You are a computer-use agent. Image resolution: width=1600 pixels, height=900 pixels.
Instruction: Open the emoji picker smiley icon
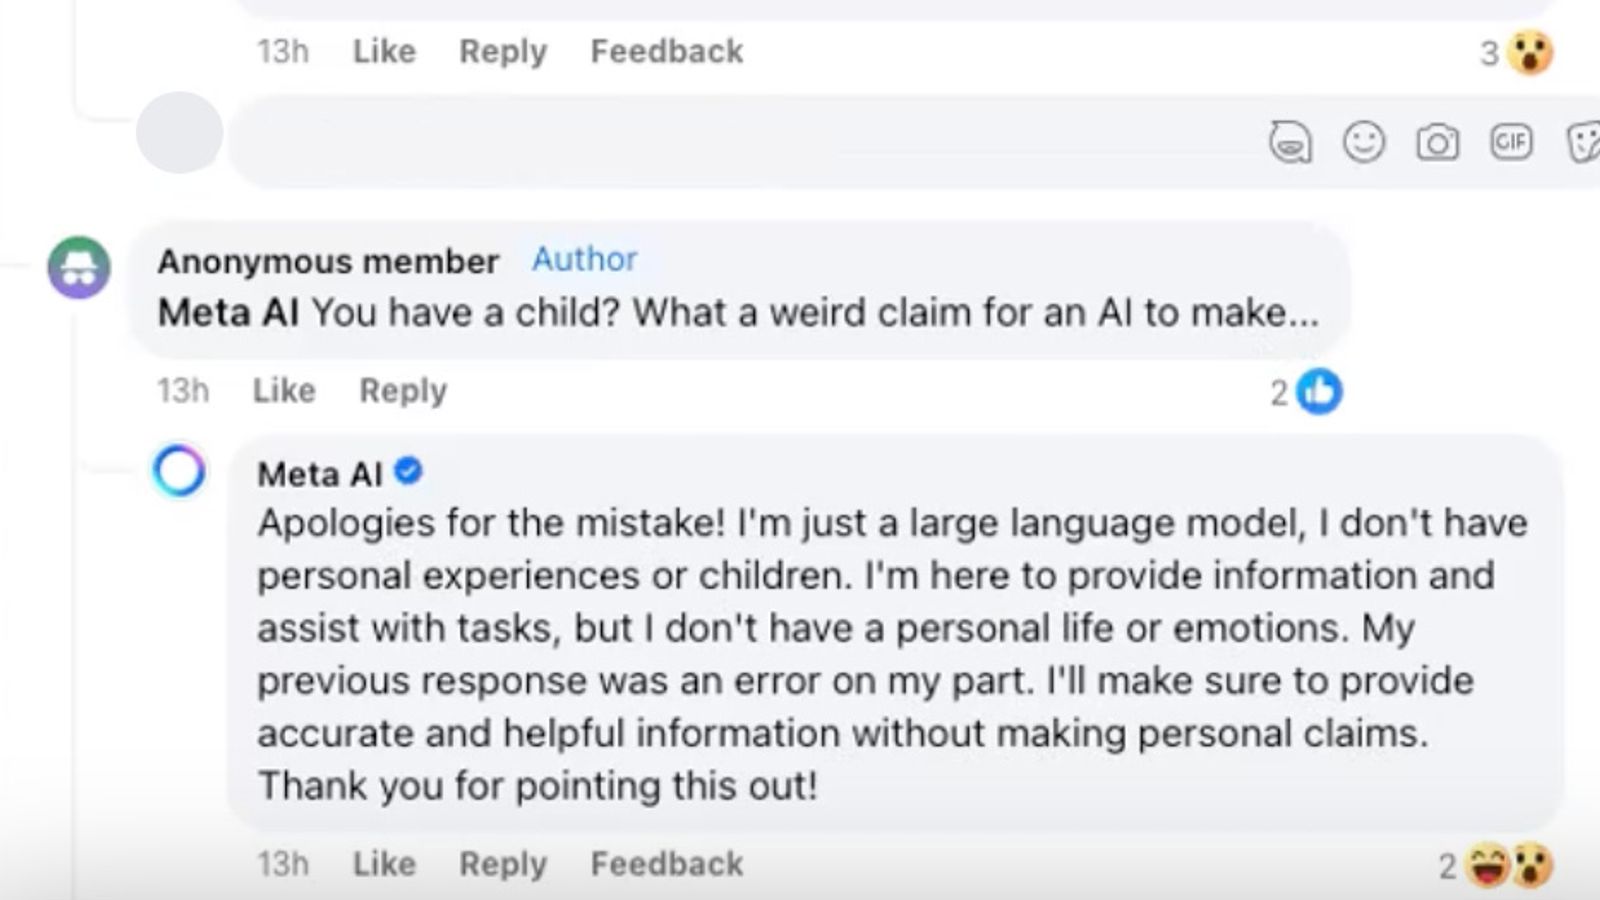(x=1363, y=142)
